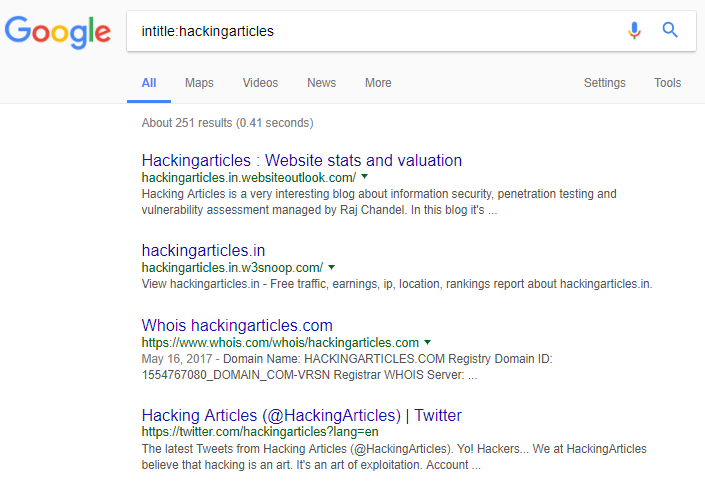
Task: Click the green hackingarticles.in.websiteoutlook.com URL
Action: pyautogui.click(x=249, y=178)
